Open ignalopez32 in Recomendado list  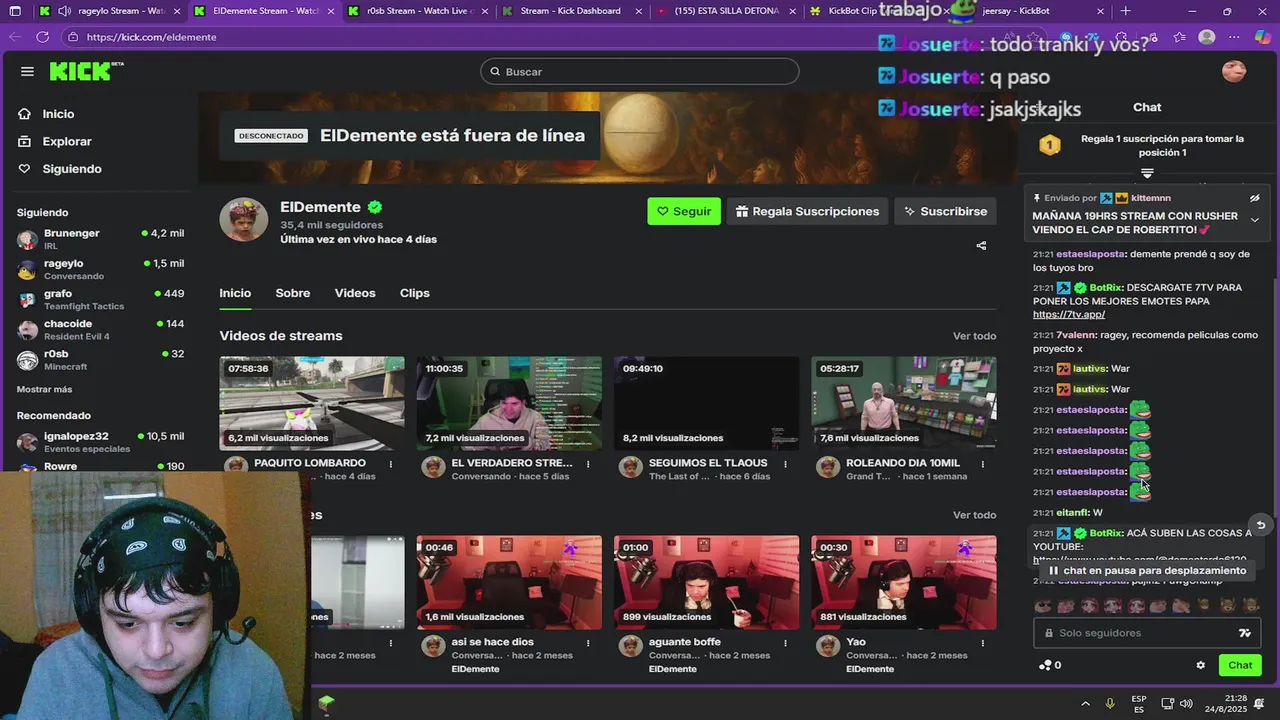pos(100,442)
